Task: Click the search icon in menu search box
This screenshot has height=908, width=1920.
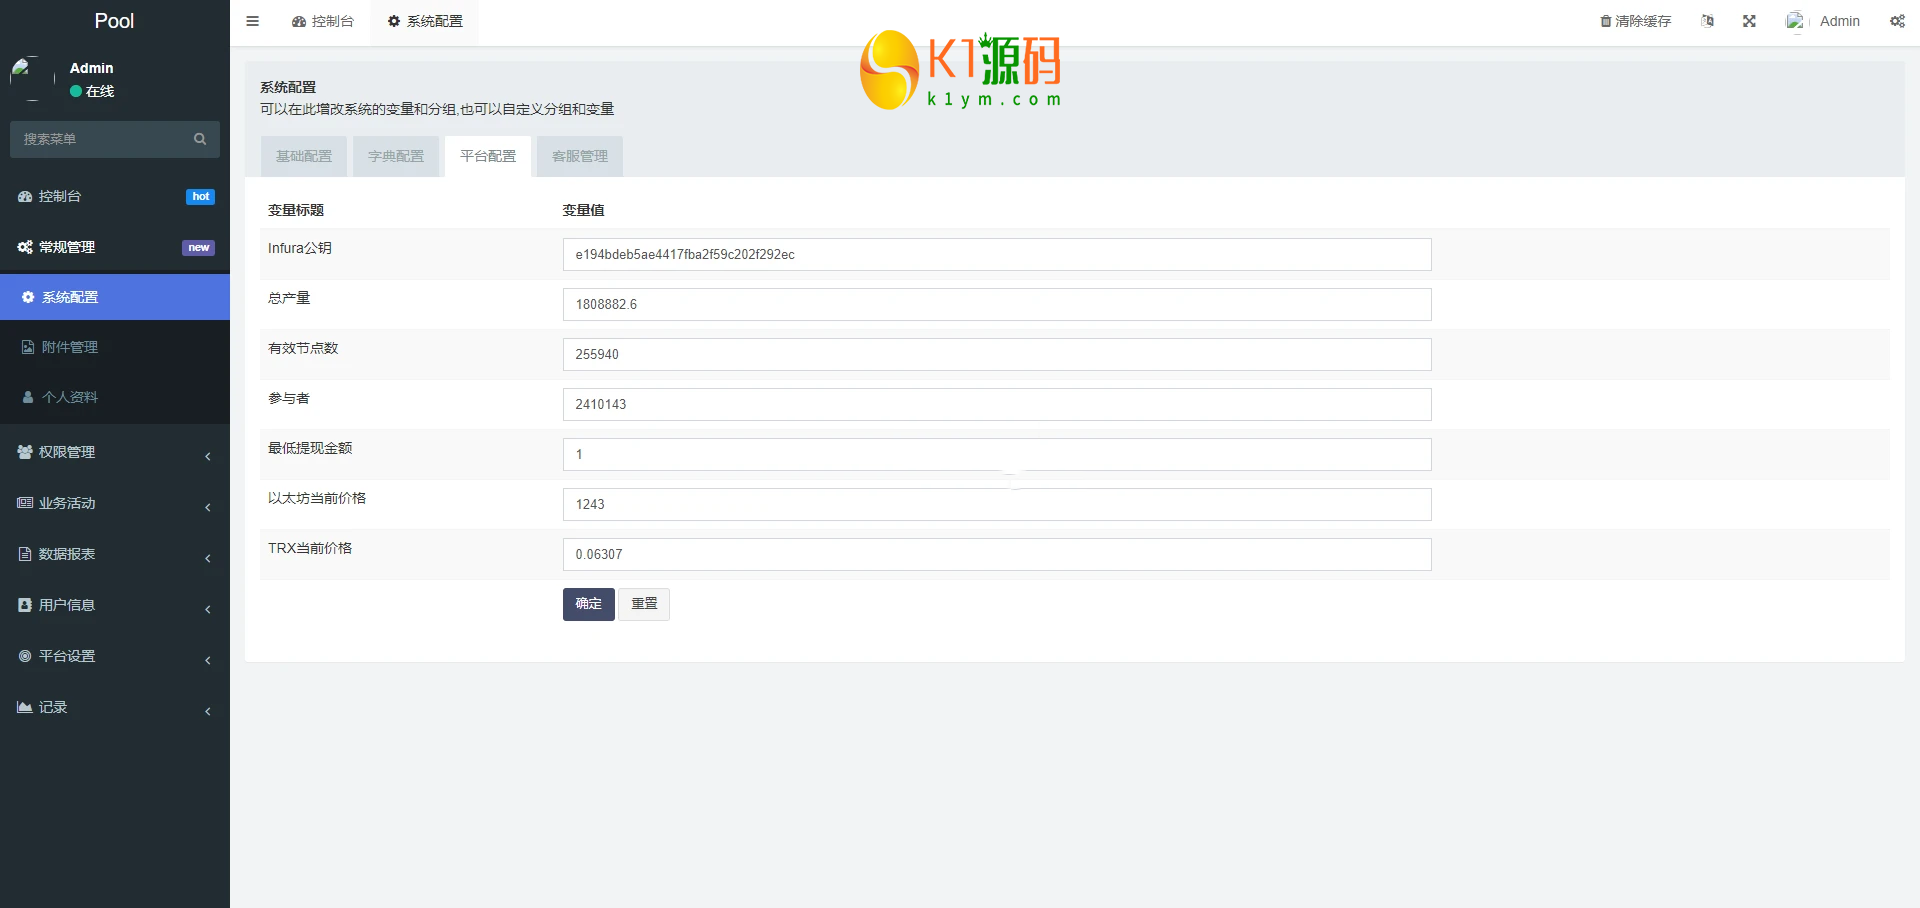Action: [x=200, y=139]
